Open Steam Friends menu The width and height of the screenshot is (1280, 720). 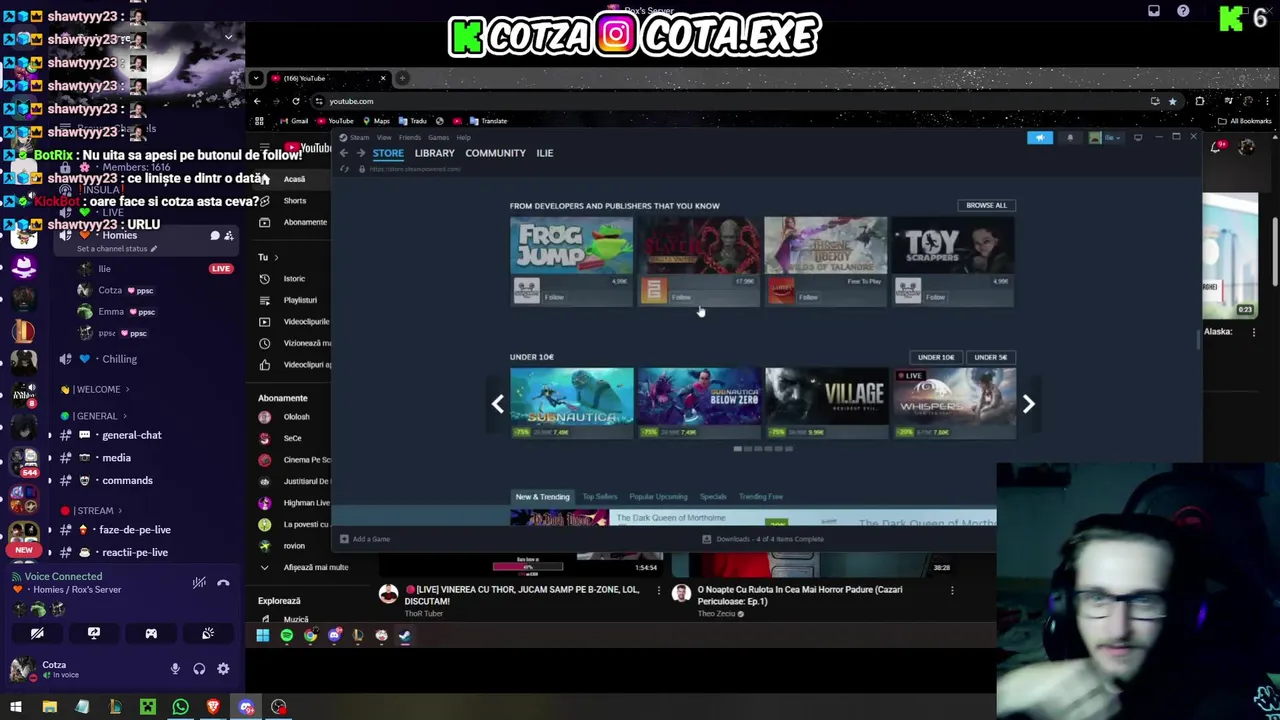[x=410, y=138]
